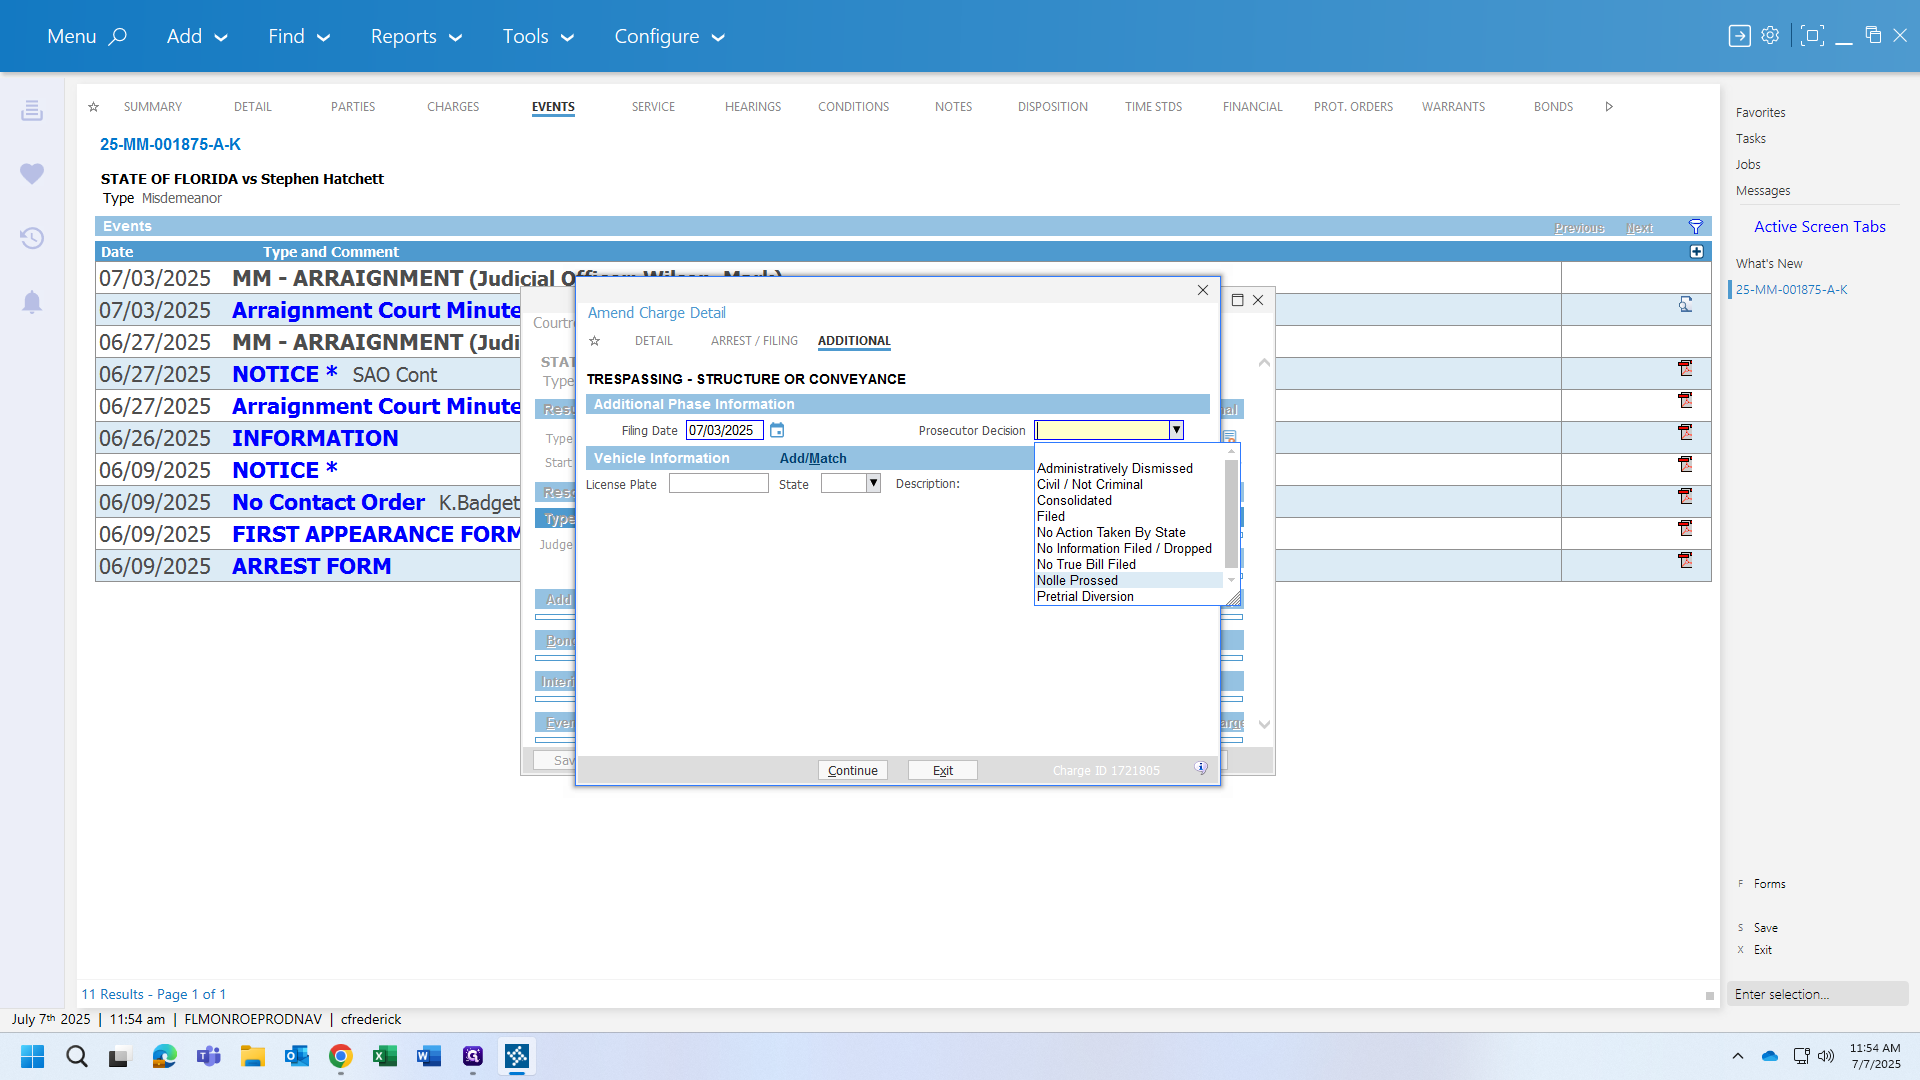Screen dimensions: 1920x1080
Task: Expand the Reports menu
Action: [x=416, y=36]
